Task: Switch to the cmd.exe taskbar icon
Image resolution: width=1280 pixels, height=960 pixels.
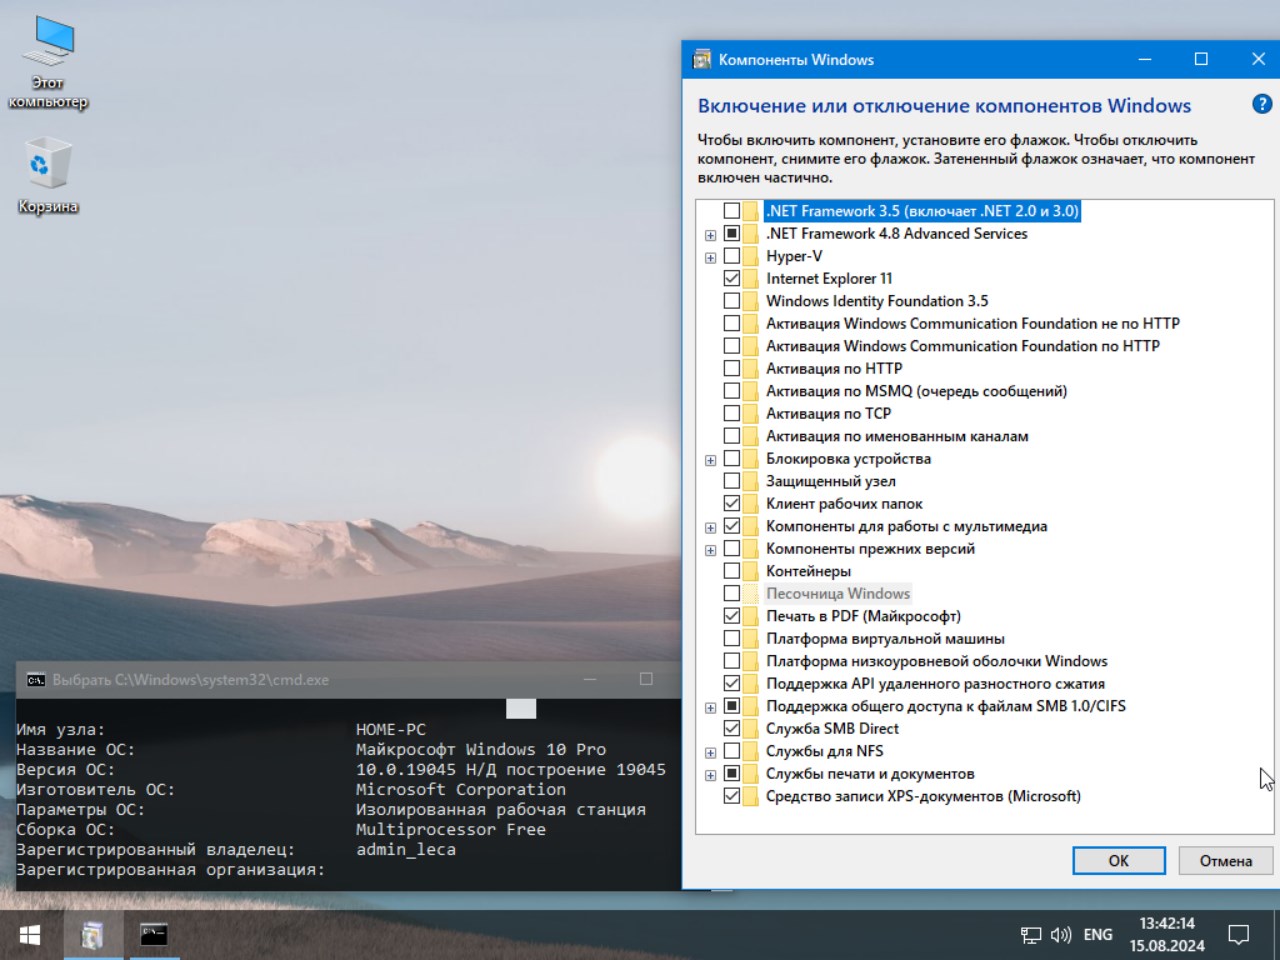Action: click(x=153, y=935)
